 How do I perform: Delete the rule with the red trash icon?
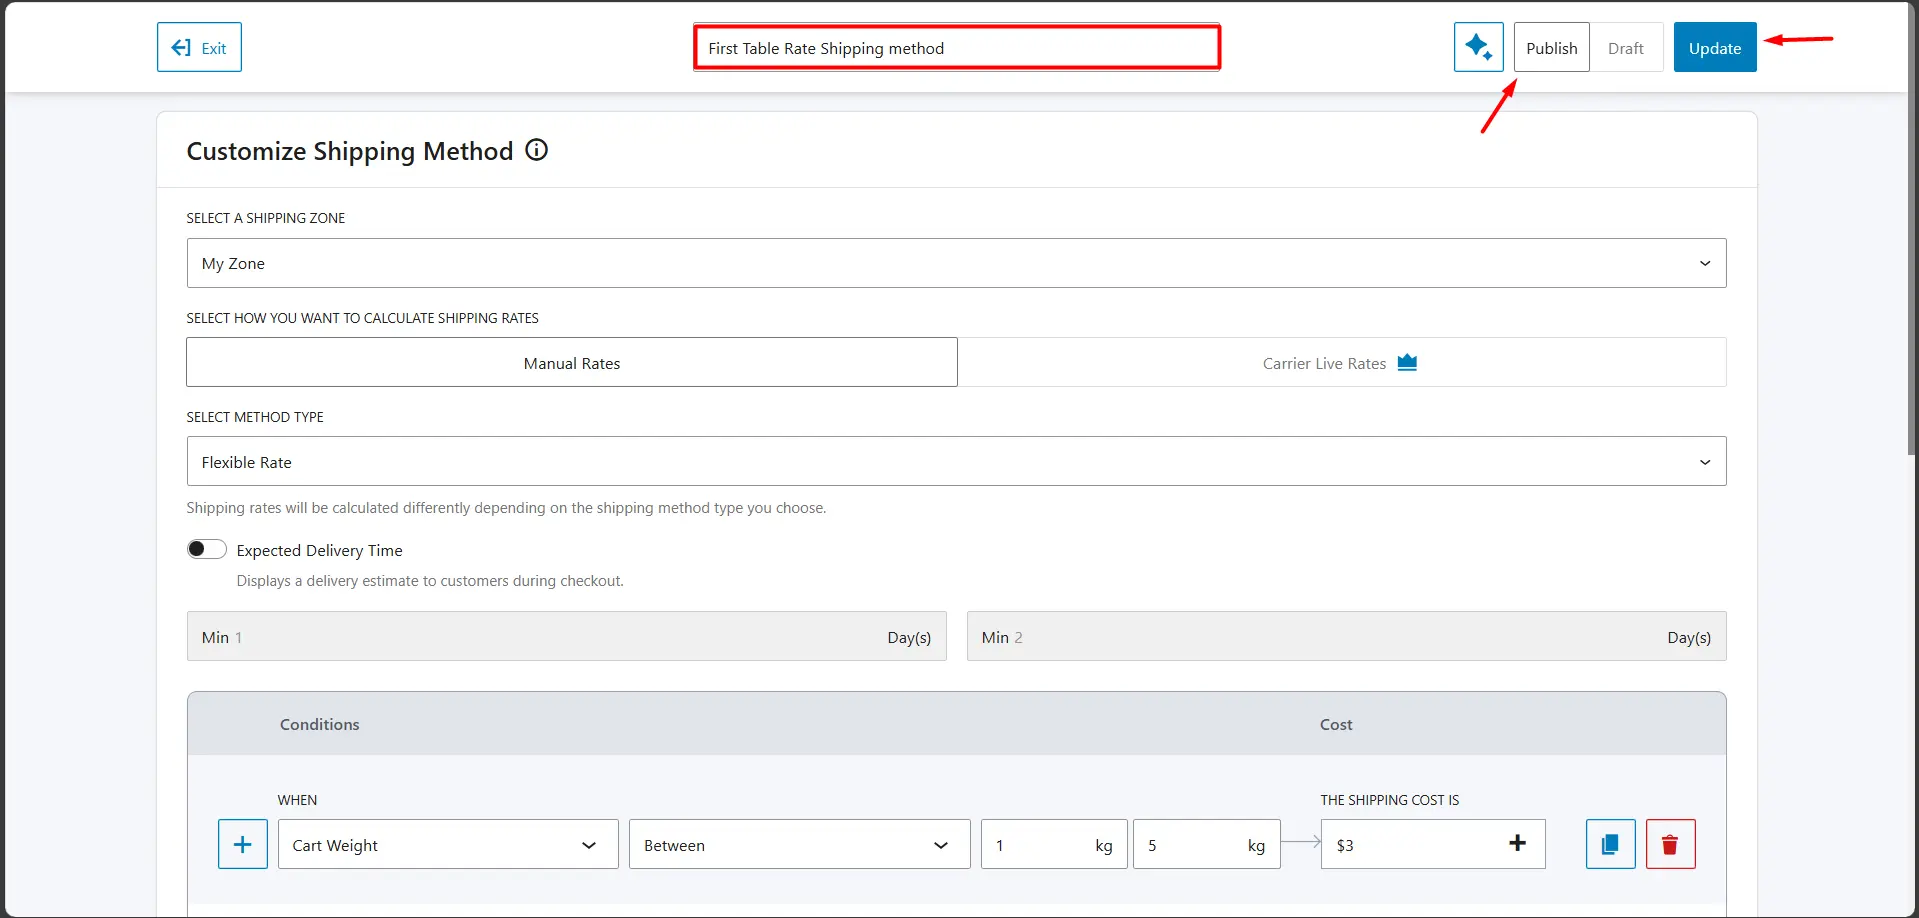coord(1670,844)
